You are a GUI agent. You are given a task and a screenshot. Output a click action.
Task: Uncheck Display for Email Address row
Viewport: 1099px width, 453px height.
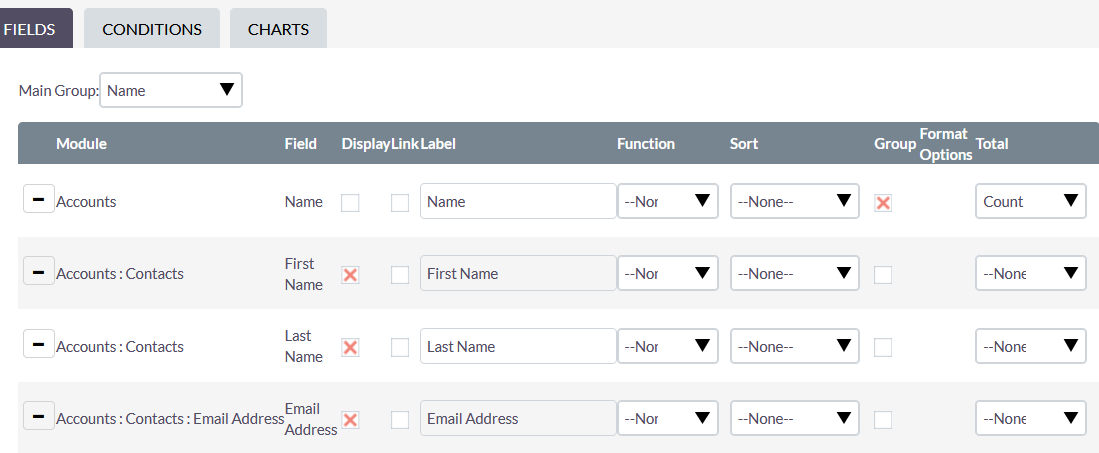click(x=350, y=420)
